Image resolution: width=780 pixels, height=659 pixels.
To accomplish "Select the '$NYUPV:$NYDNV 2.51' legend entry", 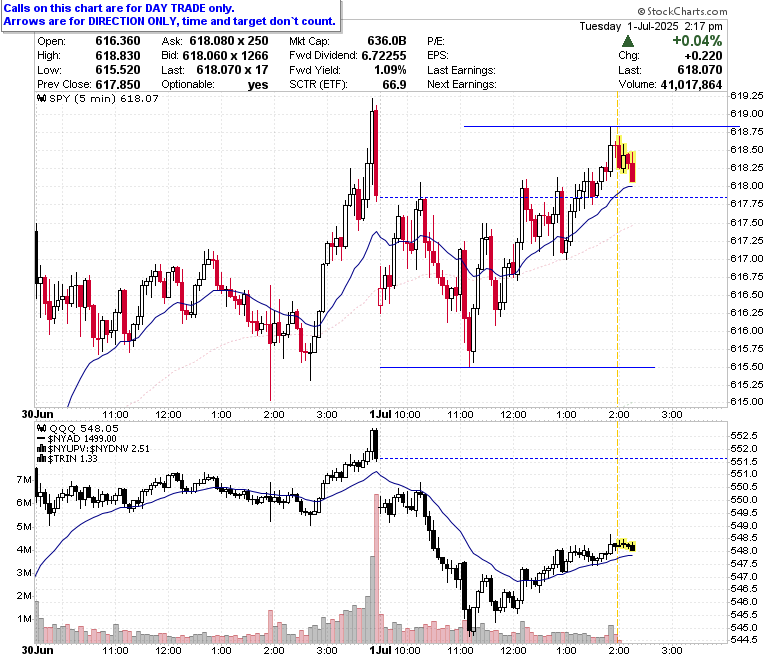I will (98, 449).
